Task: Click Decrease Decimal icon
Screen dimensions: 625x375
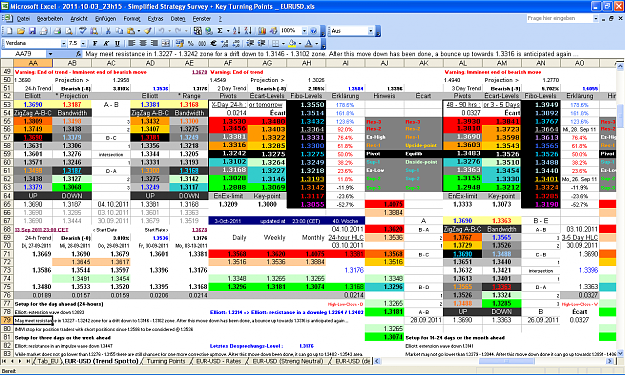Action: [x=236, y=43]
